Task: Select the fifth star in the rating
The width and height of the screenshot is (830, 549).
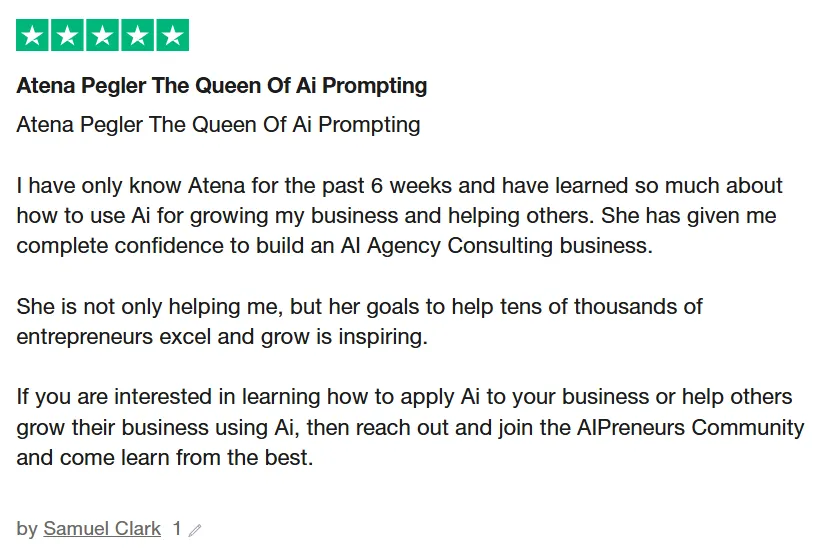Action: (x=173, y=36)
